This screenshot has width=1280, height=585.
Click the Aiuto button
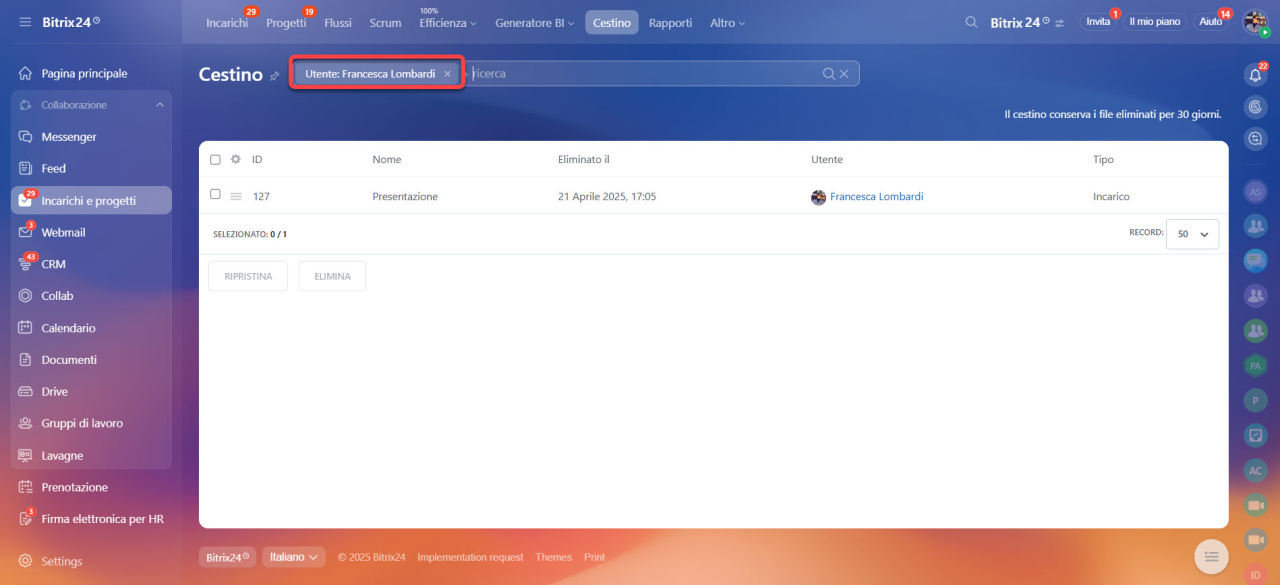coord(1210,22)
